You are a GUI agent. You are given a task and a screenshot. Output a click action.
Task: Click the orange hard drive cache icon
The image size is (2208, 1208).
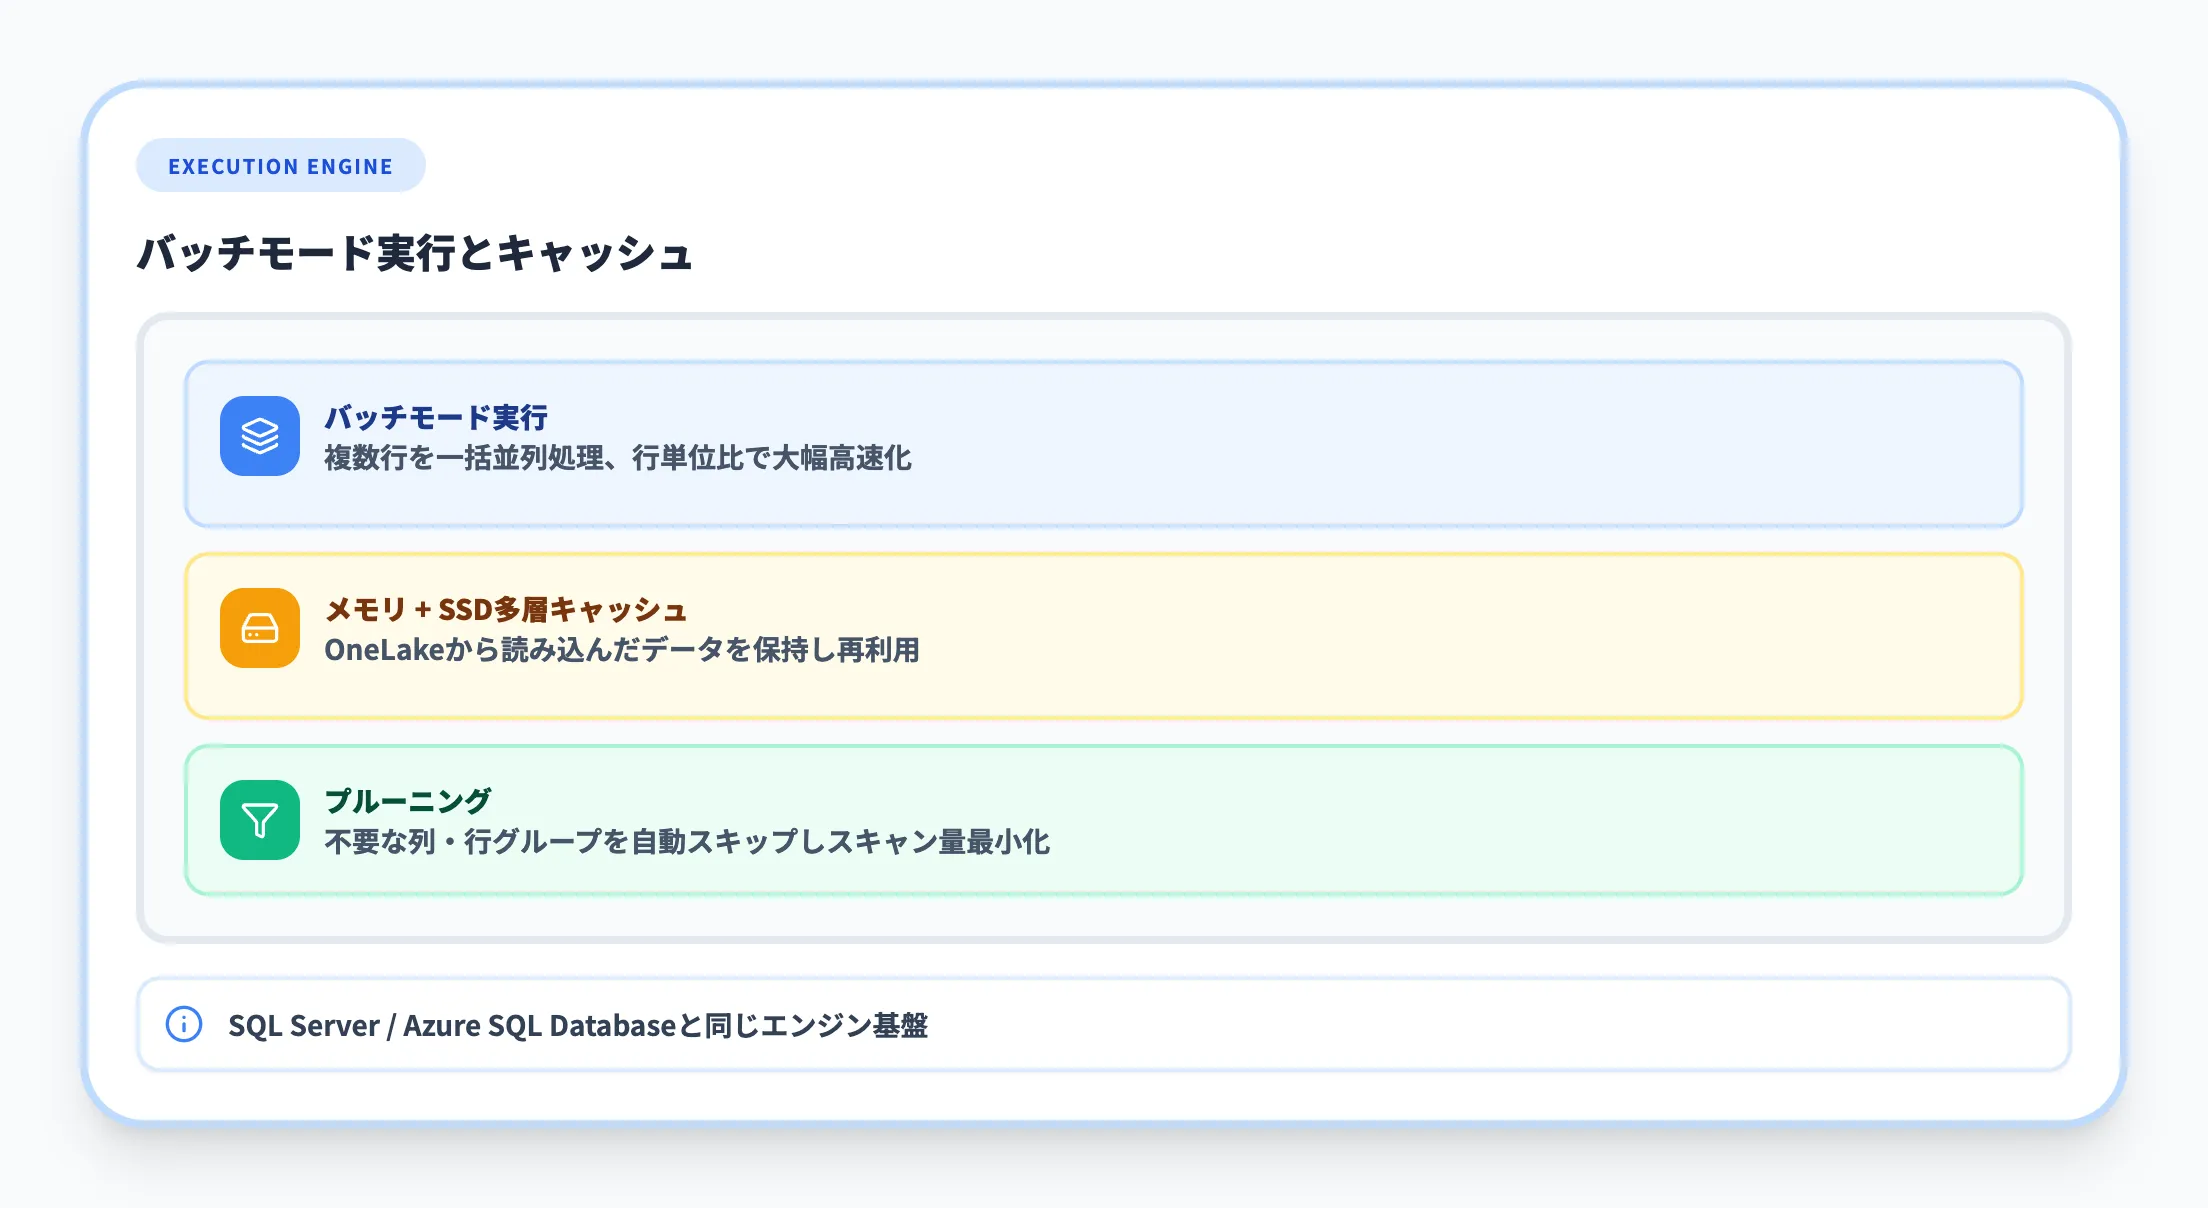coord(260,628)
